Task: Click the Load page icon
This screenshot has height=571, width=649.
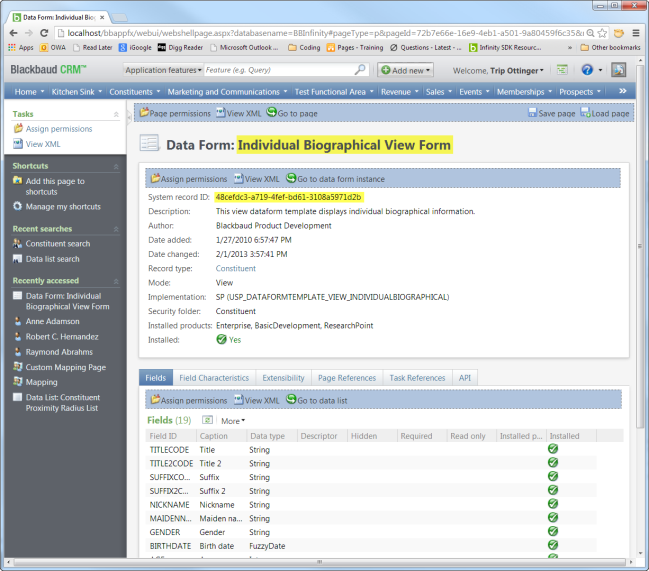Action: (x=585, y=113)
